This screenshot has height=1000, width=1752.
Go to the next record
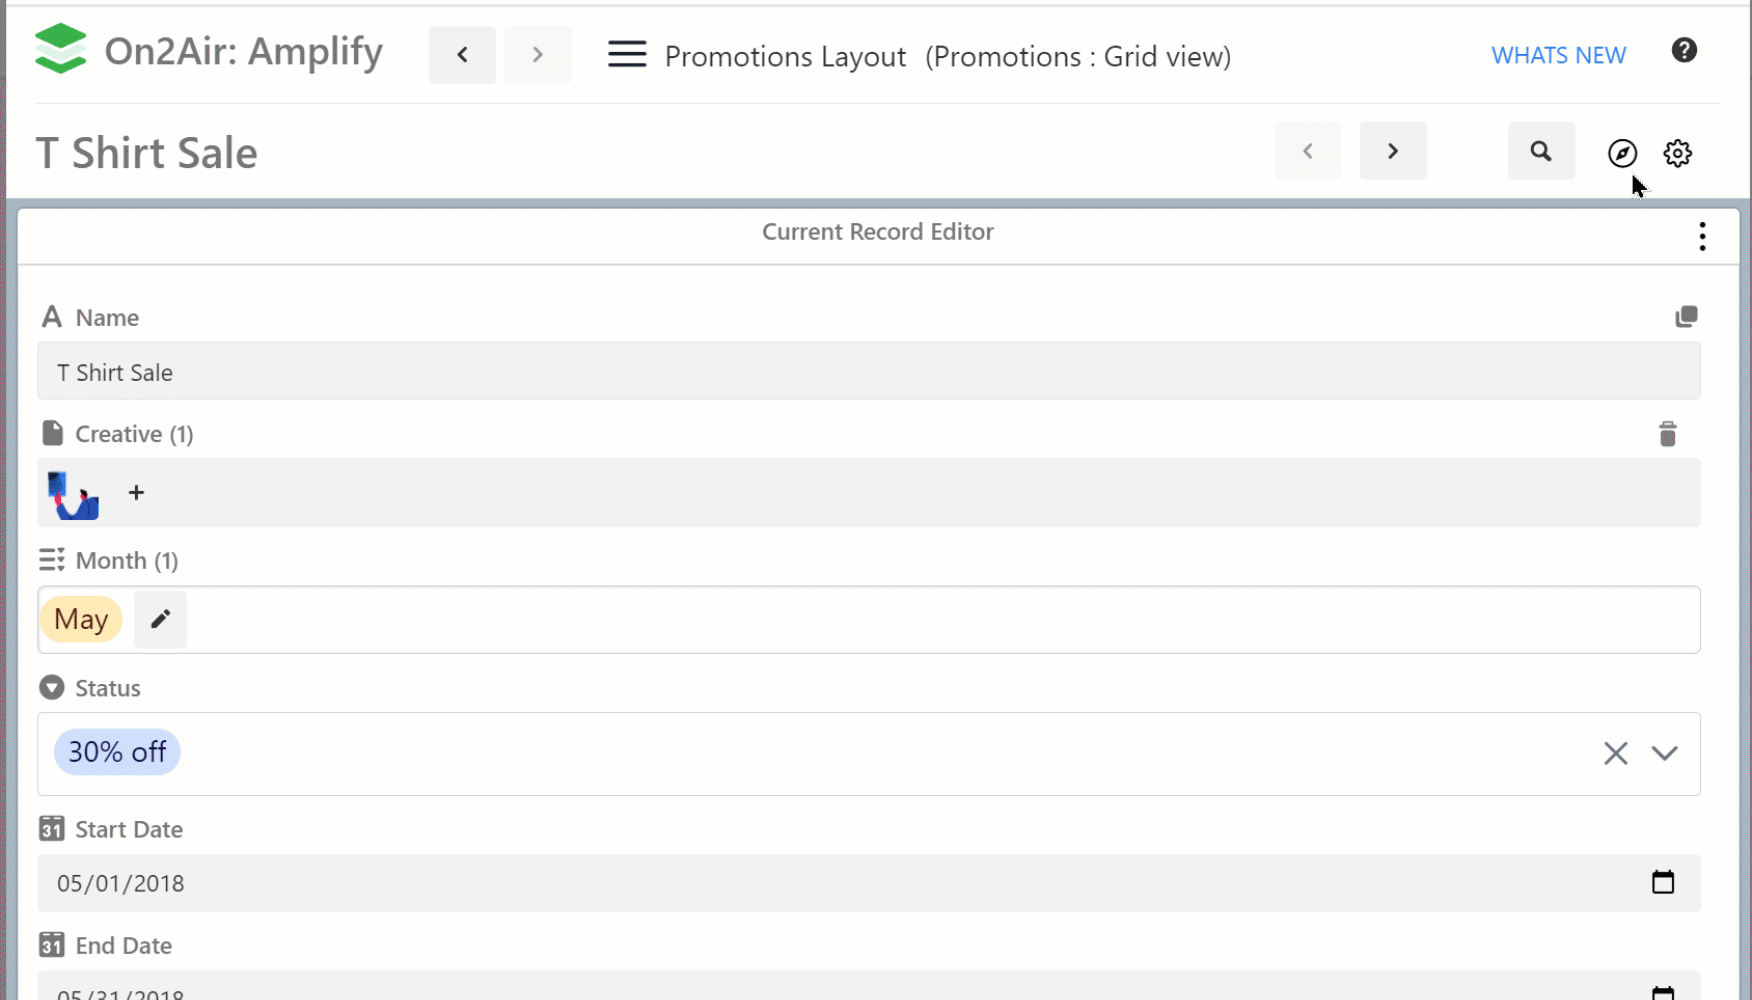(1392, 152)
